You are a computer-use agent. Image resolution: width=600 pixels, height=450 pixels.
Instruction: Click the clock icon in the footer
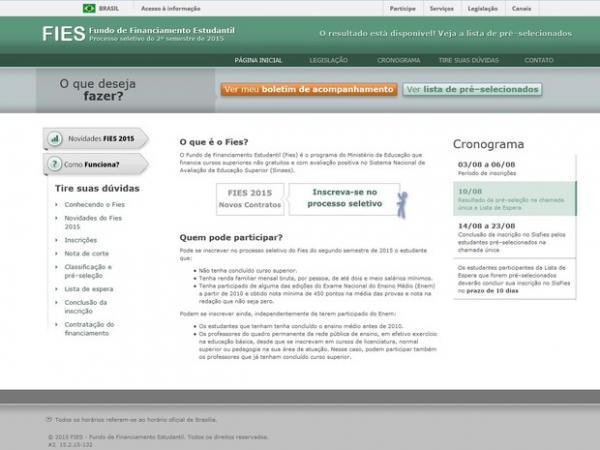(49, 419)
